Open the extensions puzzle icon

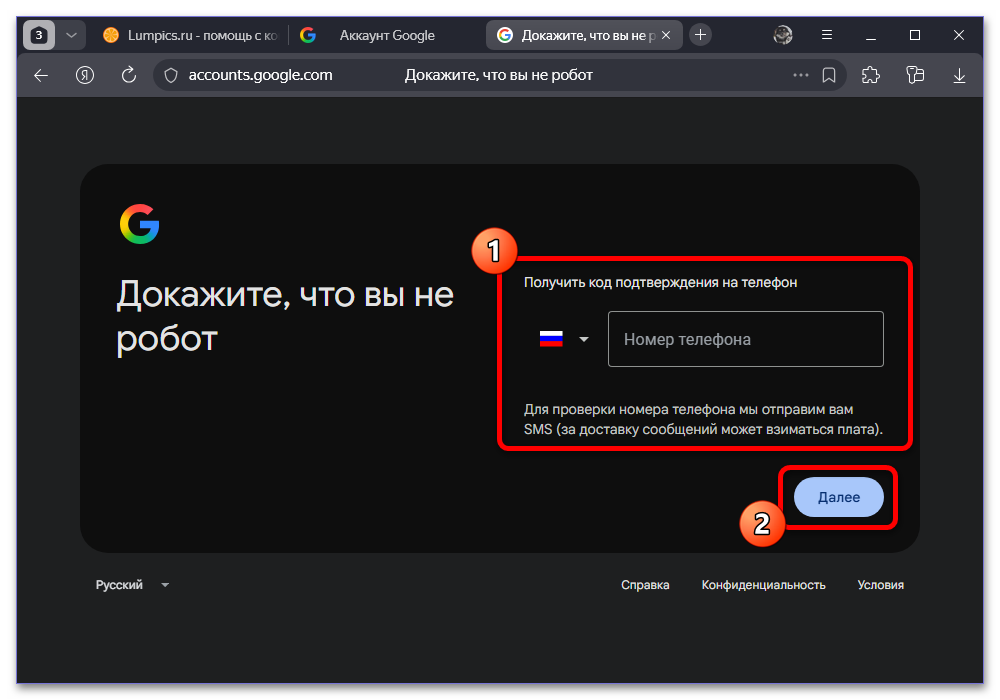click(871, 75)
